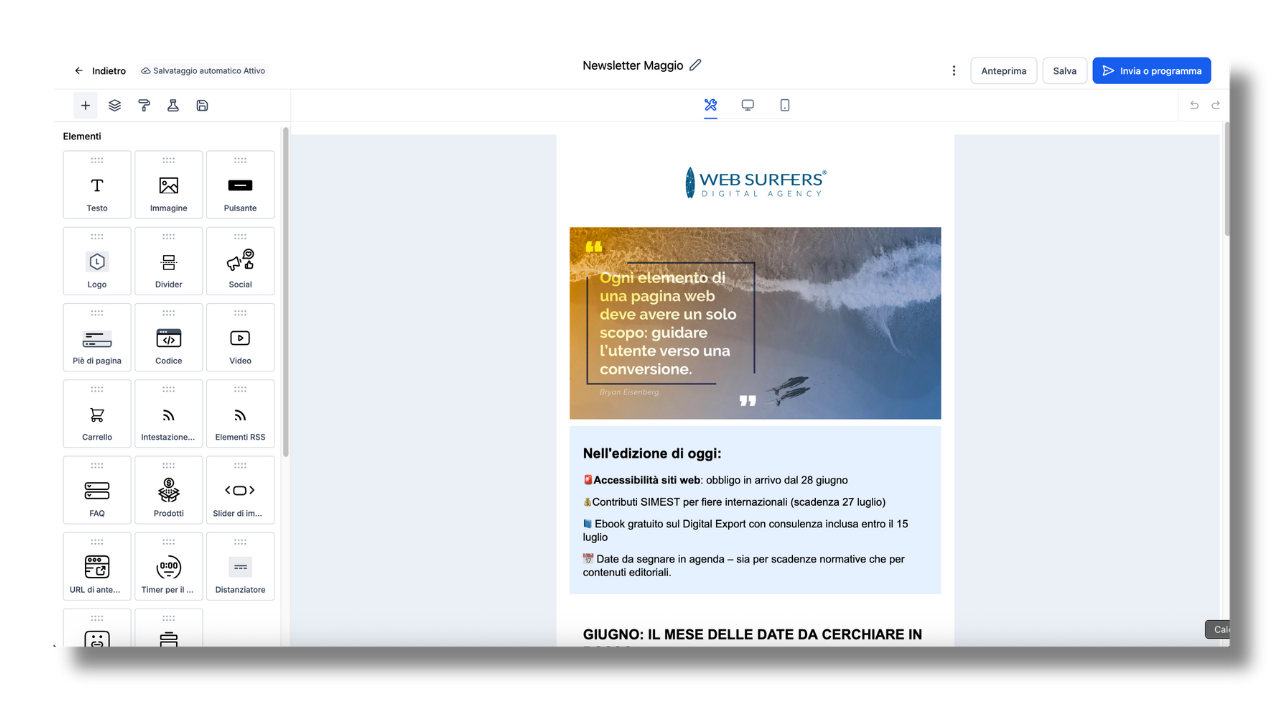Click Invia o programma
The height and width of the screenshot is (720, 1280).
[x=1151, y=71]
